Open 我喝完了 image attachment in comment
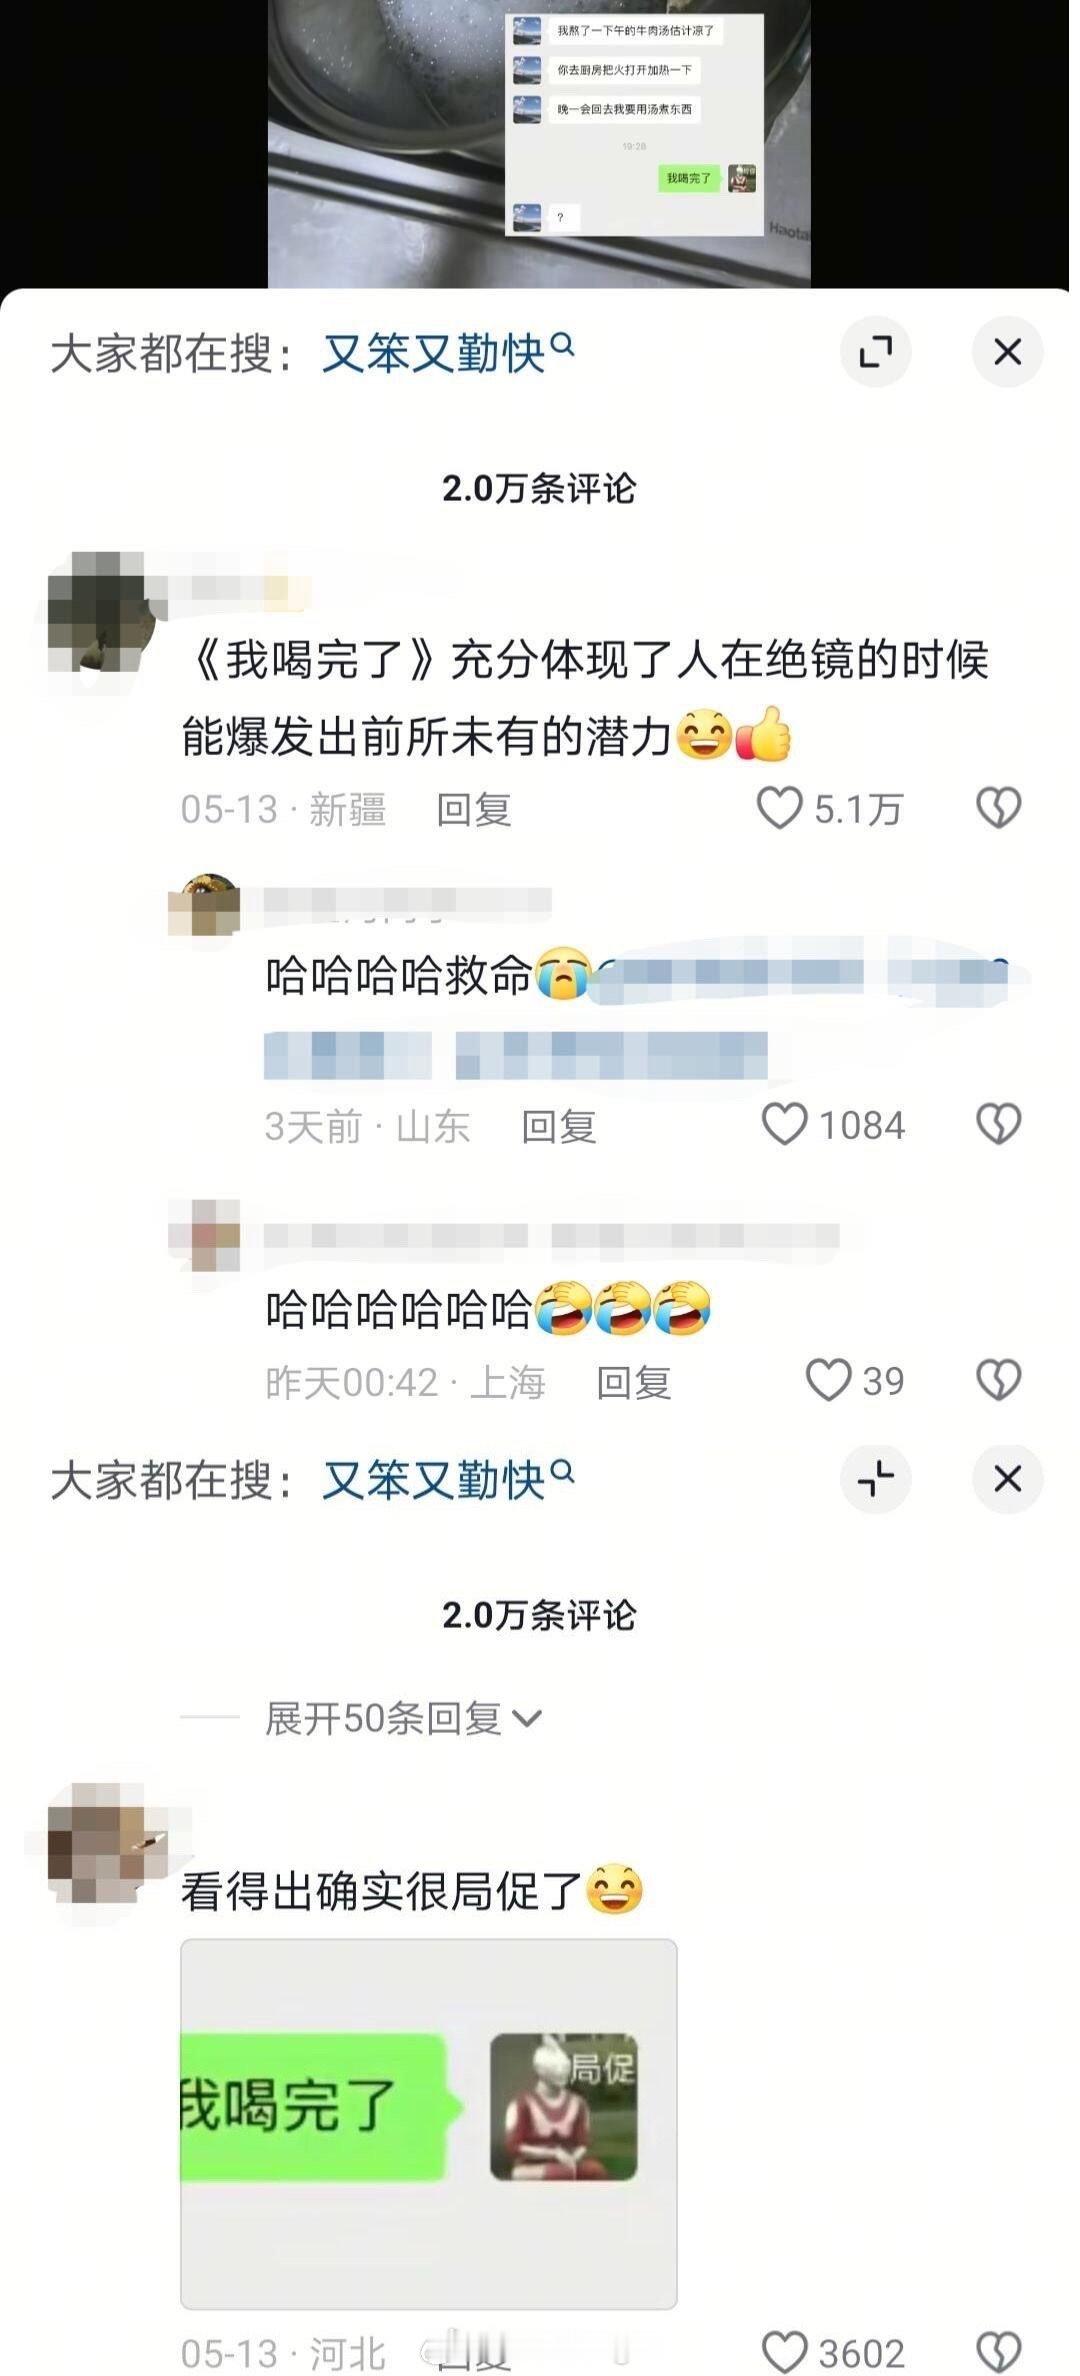 point(428,2124)
